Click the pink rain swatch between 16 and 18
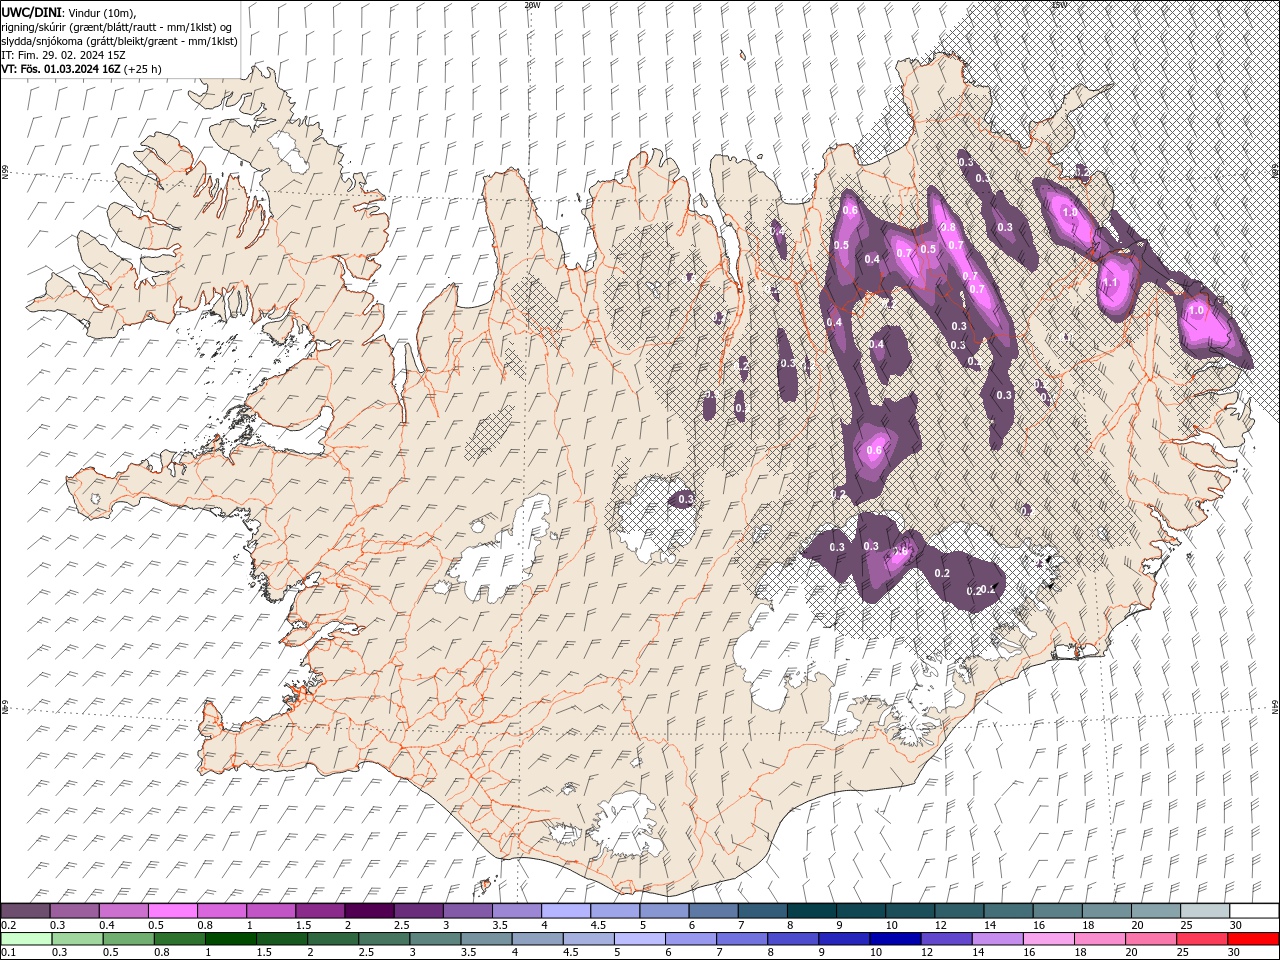Viewport: 1280px width, 960px height. (x=1047, y=939)
